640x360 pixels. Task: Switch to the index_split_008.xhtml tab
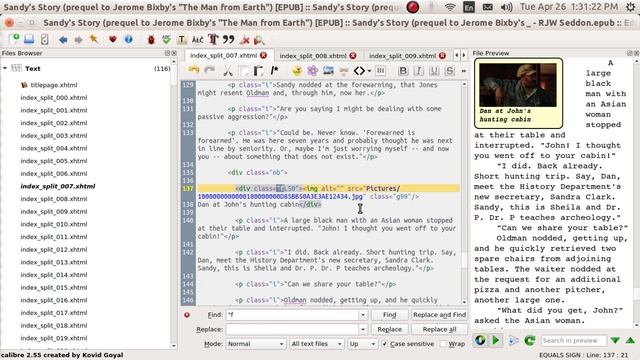click(313, 56)
